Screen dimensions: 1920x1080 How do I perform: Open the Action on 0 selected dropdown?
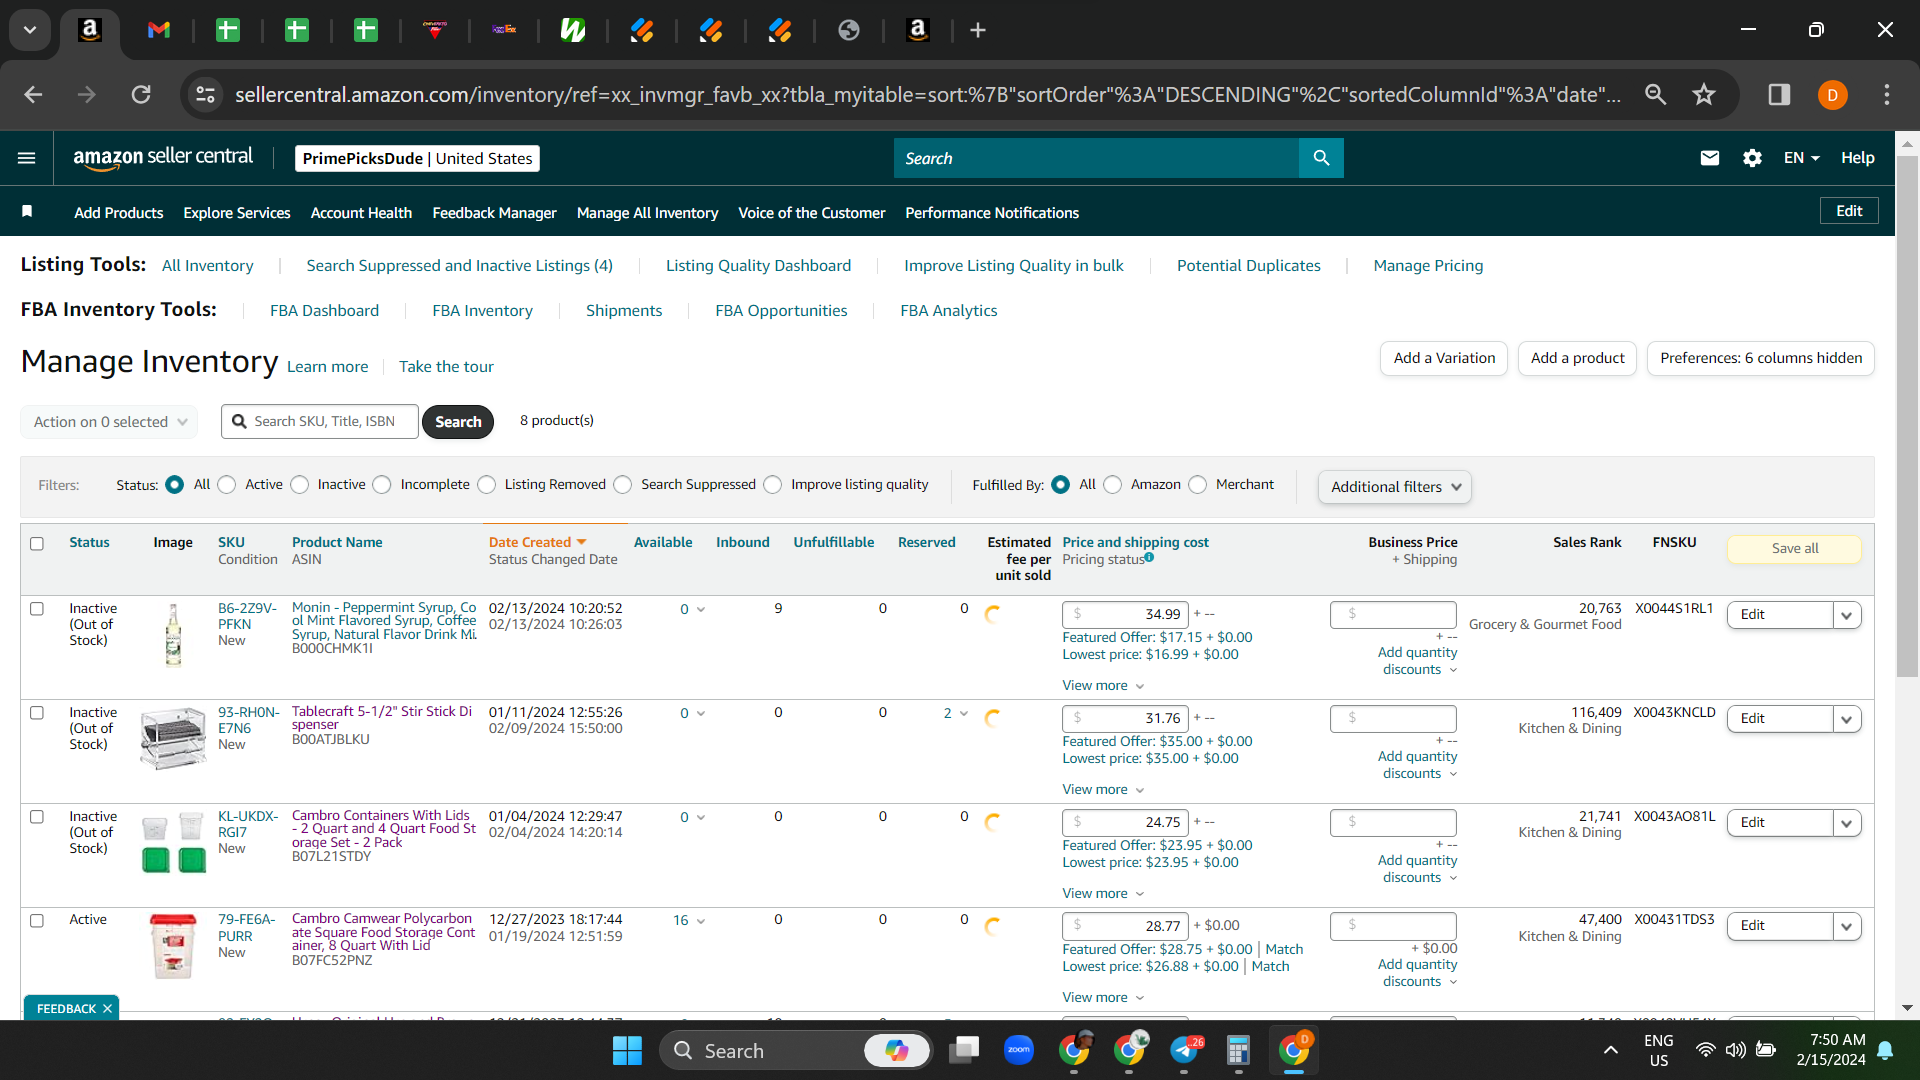click(109, 421)
